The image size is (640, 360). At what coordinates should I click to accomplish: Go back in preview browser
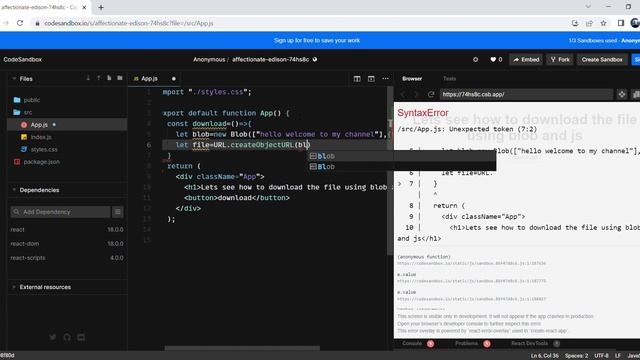tap(403, 94)
